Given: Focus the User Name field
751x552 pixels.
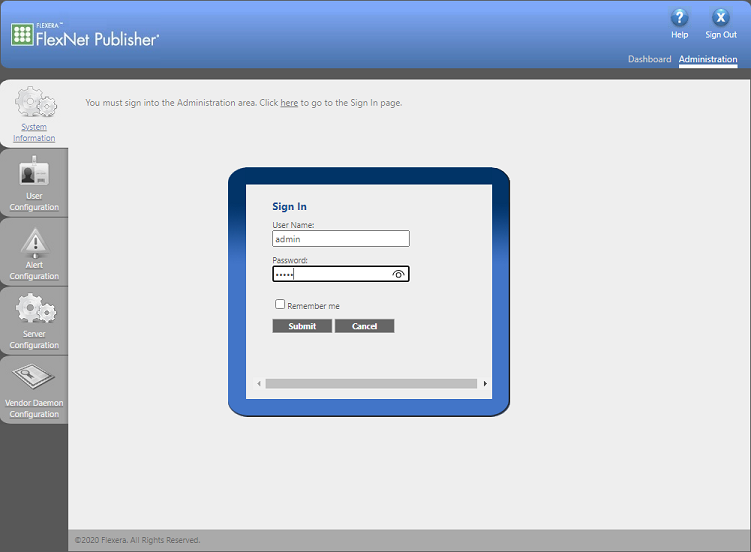Looking at the screenshot, I should (341, 238).
